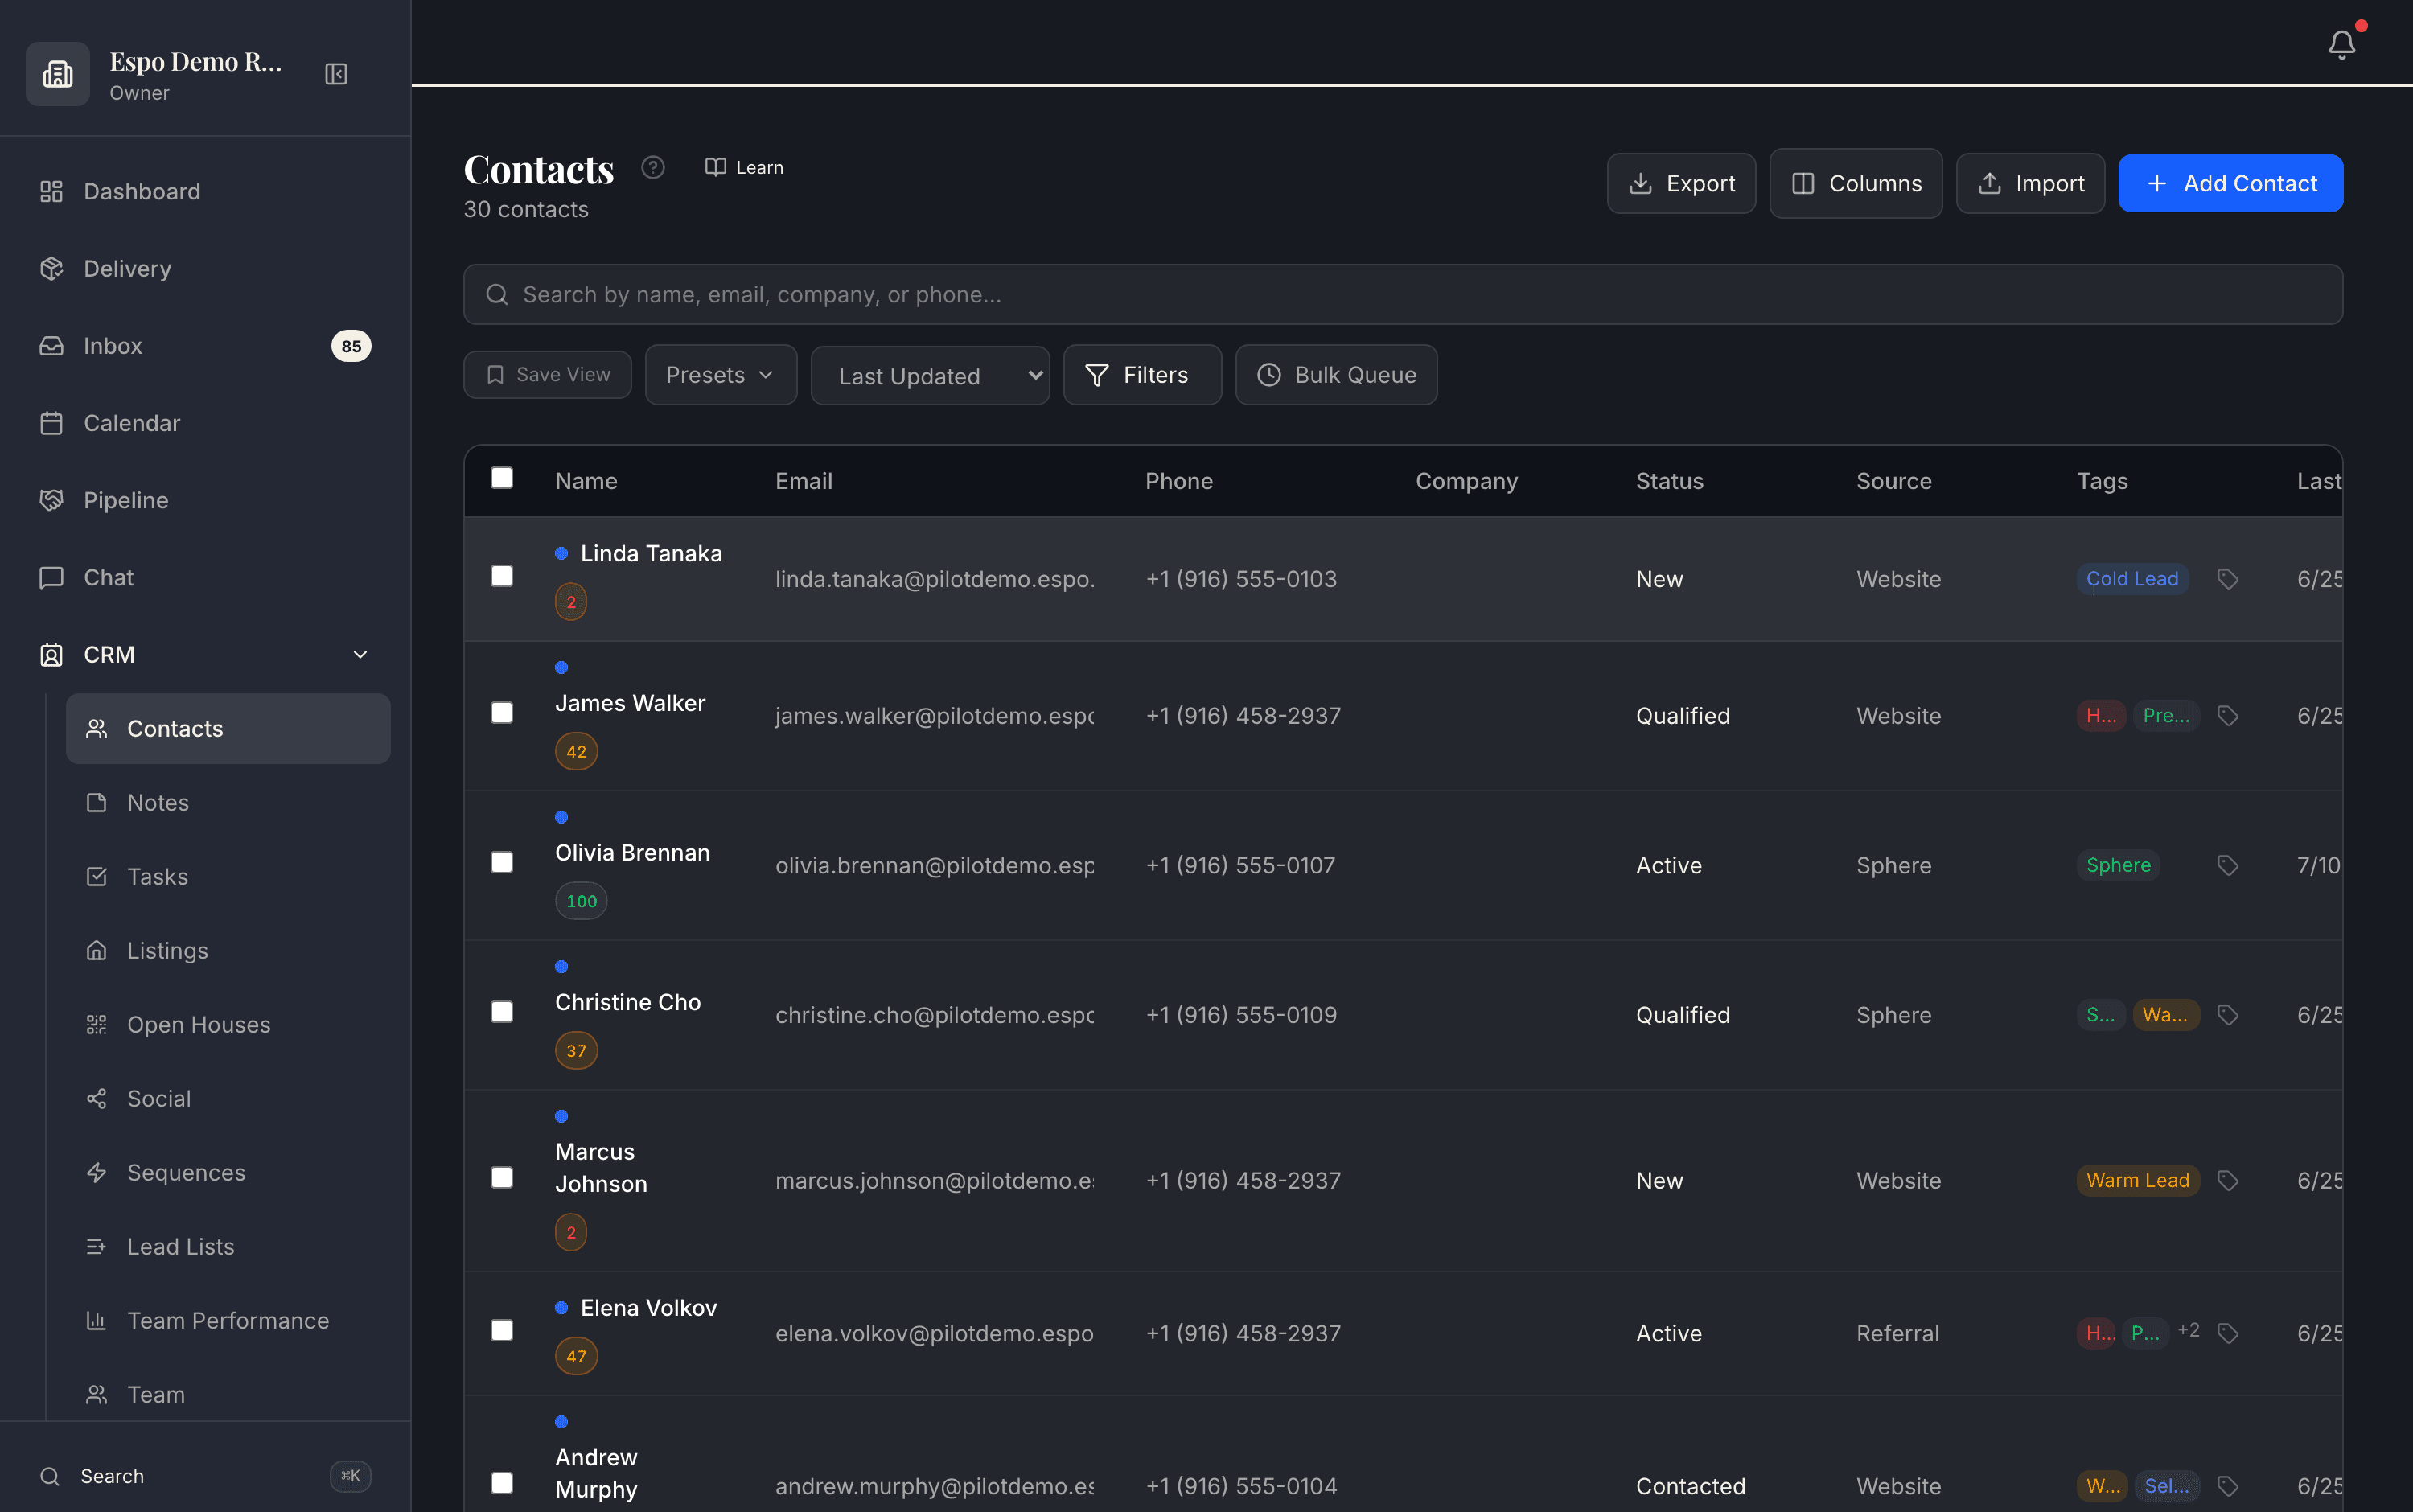Click the Cold Lead tag
2413x1512 pixels.
(2132, 579)
